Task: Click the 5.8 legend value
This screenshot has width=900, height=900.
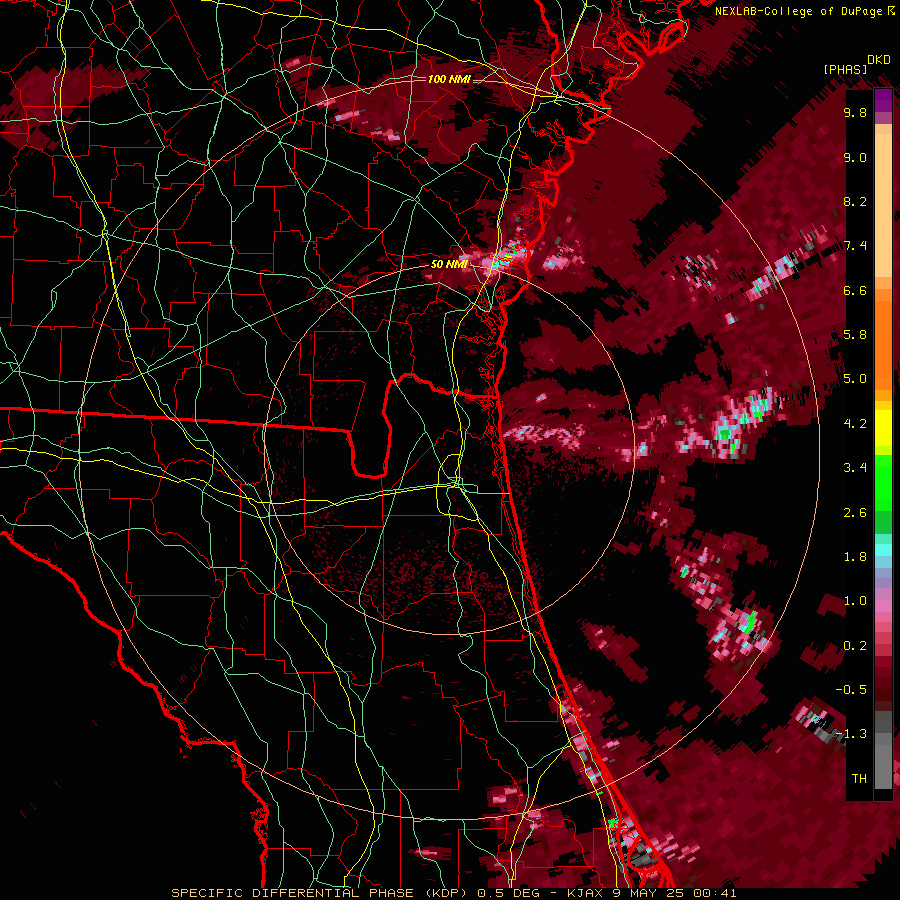Action: [x=855, y=335]
